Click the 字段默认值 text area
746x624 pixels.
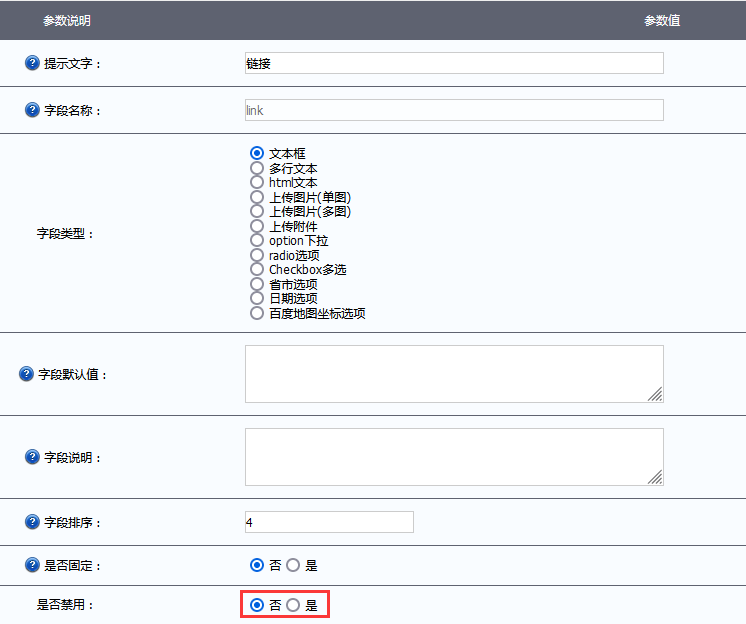pos(454,374)
